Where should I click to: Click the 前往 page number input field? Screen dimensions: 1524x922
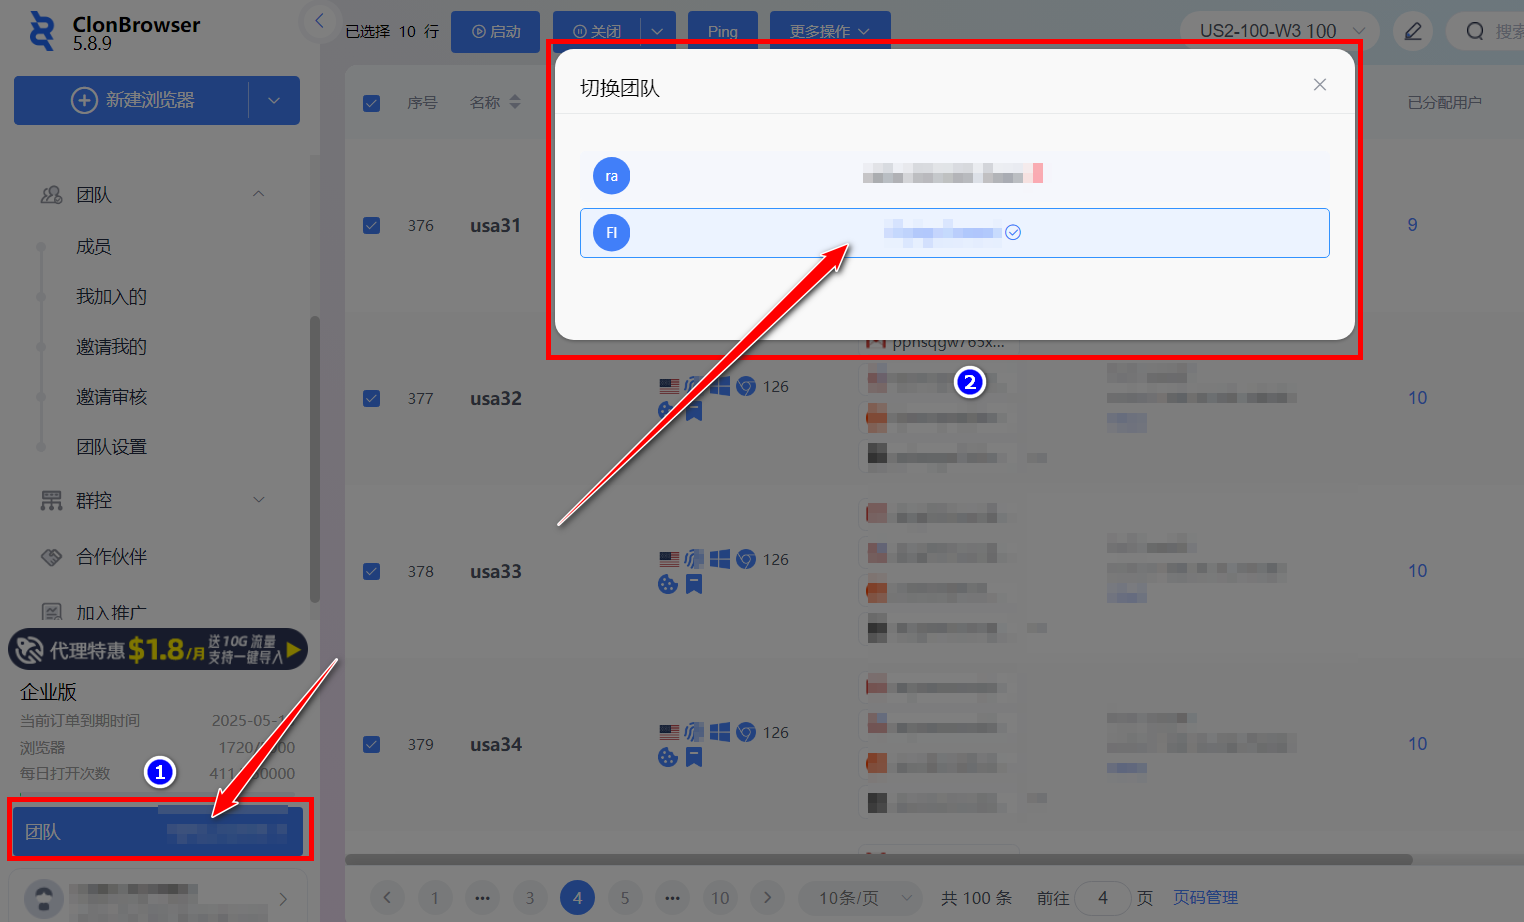1102,898
